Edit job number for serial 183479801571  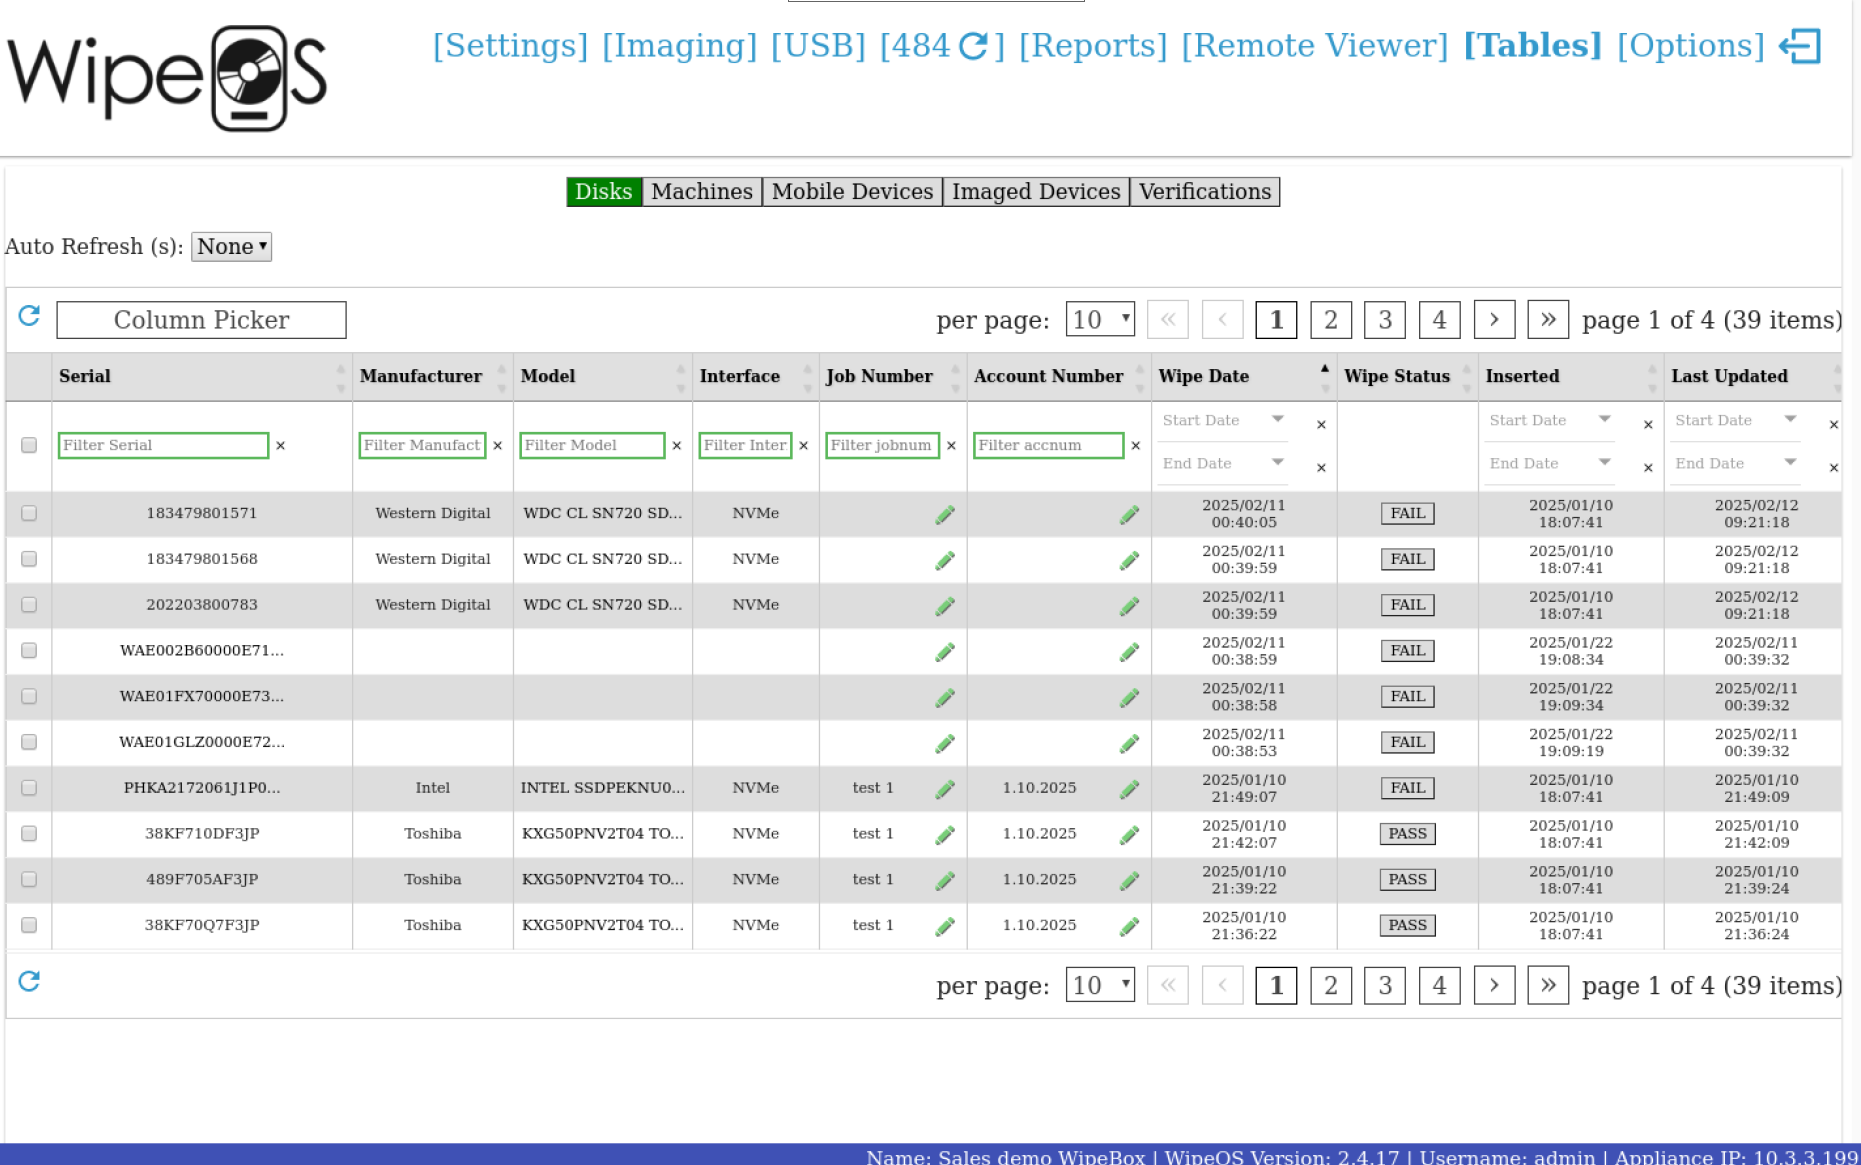pyautogui.click(x=945, y=514)
